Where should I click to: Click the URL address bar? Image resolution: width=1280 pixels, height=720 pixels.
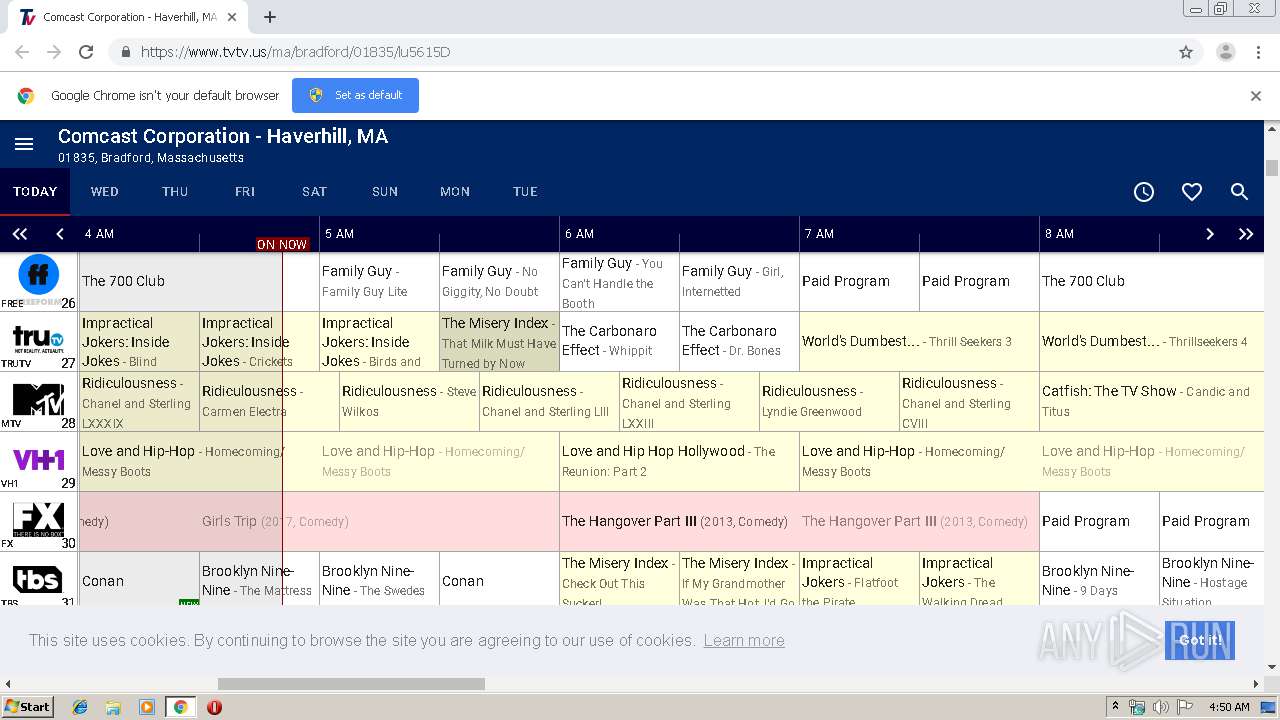[640, 52]
